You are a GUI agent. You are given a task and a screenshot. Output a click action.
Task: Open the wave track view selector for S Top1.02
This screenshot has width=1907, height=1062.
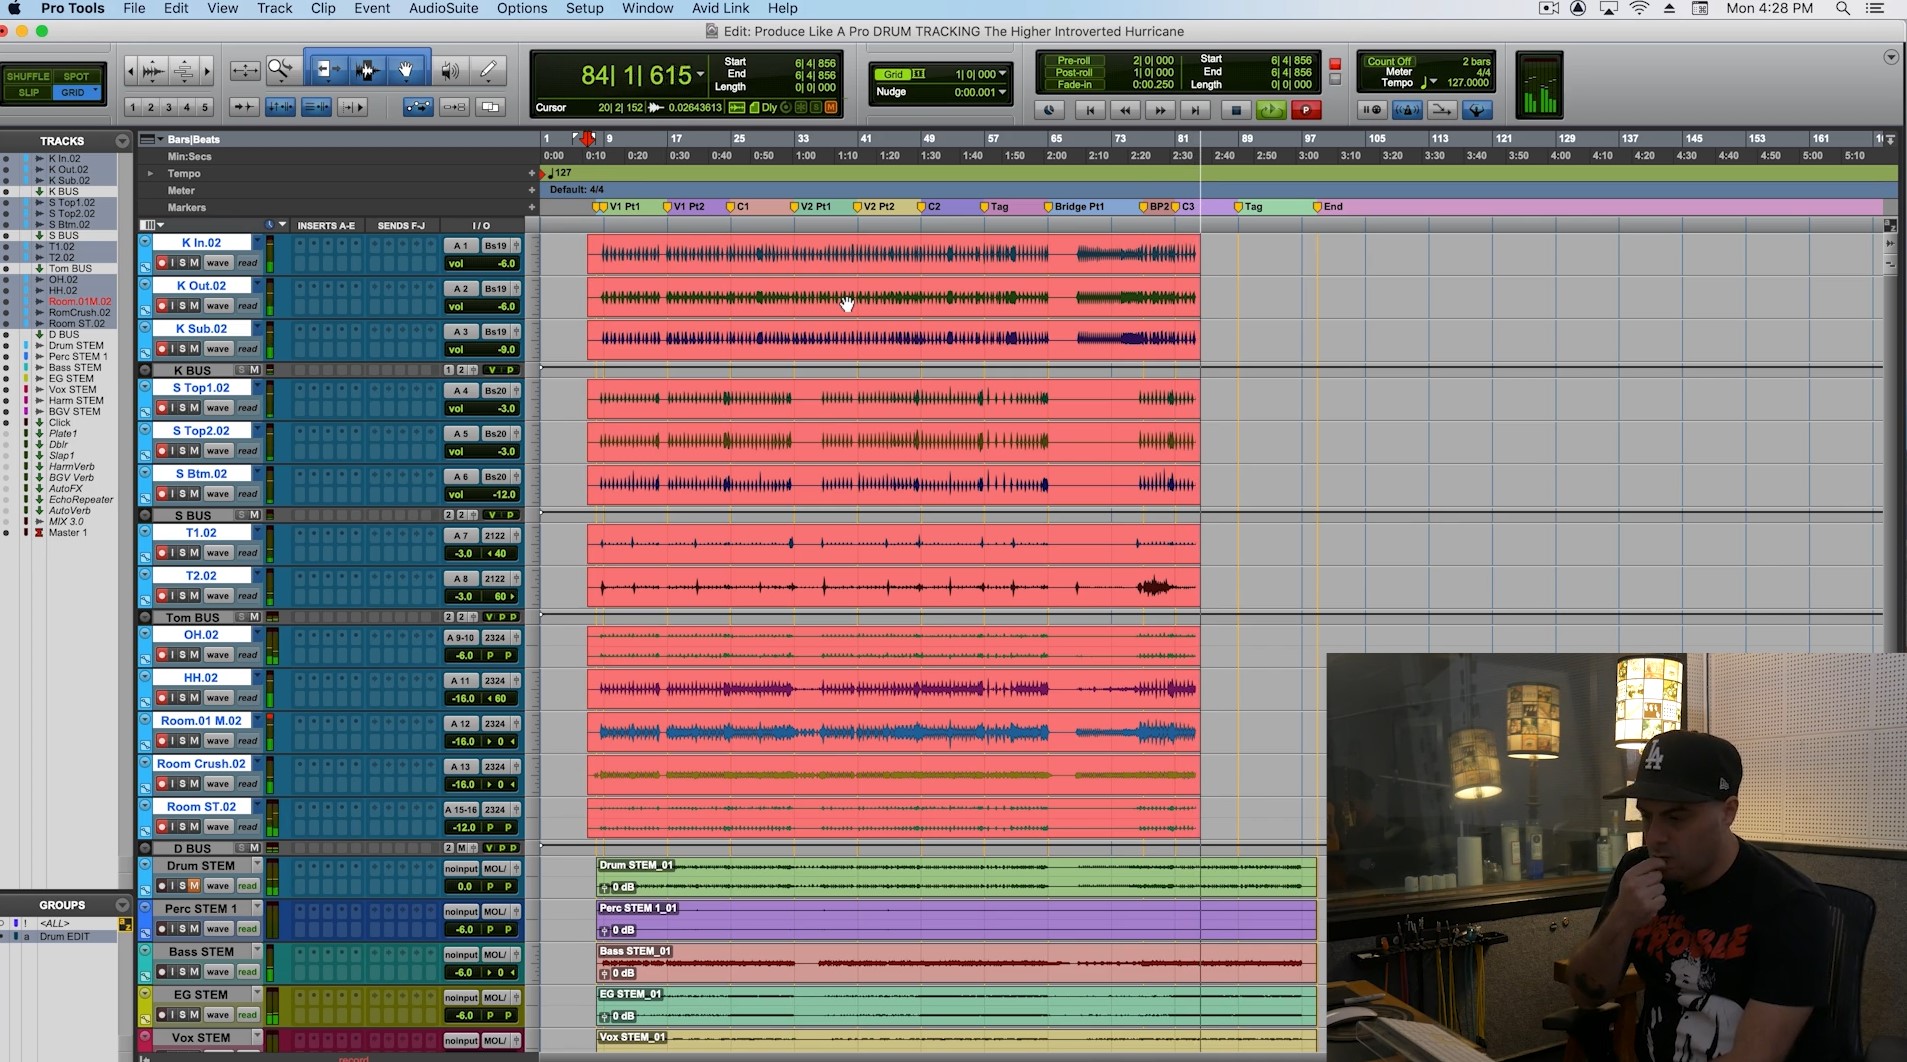click(218, 408)
